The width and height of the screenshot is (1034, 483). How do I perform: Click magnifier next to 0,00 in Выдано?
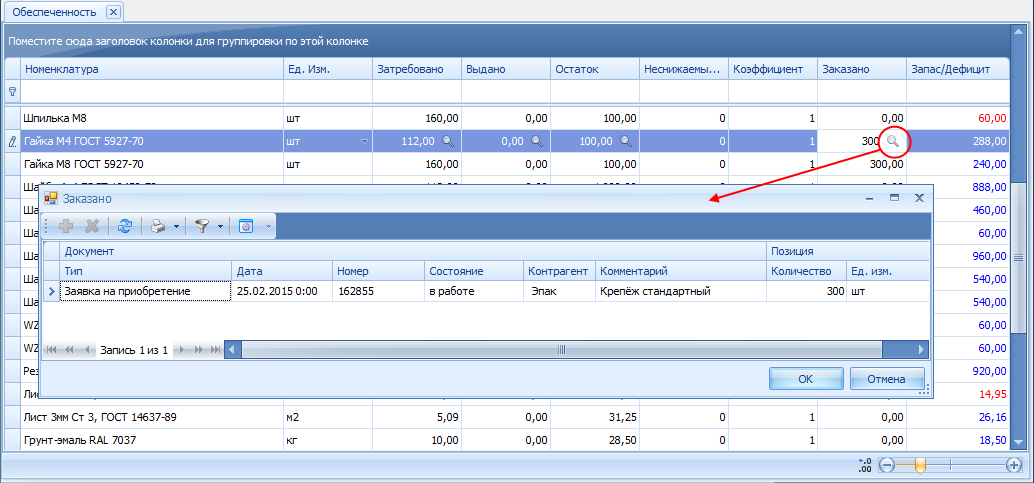(x=537, y=141)
